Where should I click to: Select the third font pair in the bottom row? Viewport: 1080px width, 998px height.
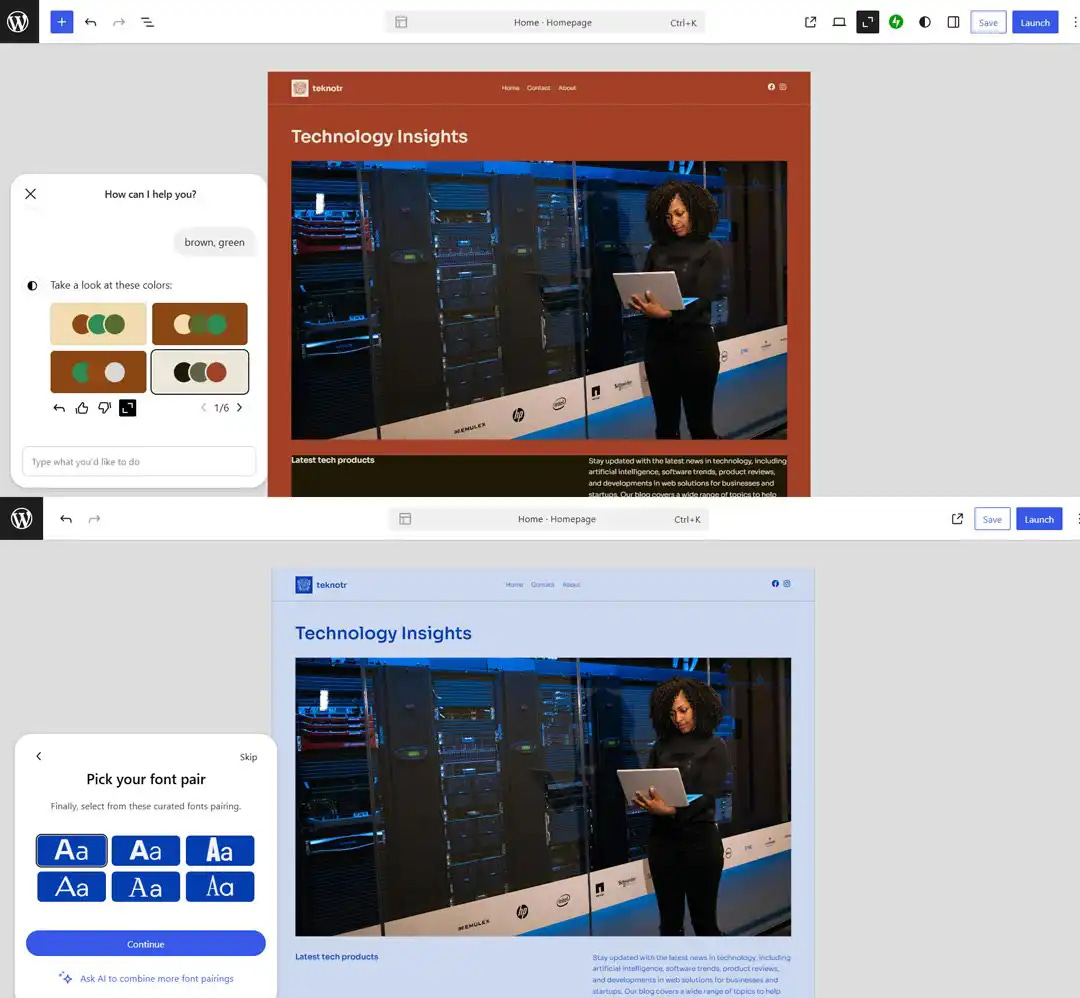220,886
